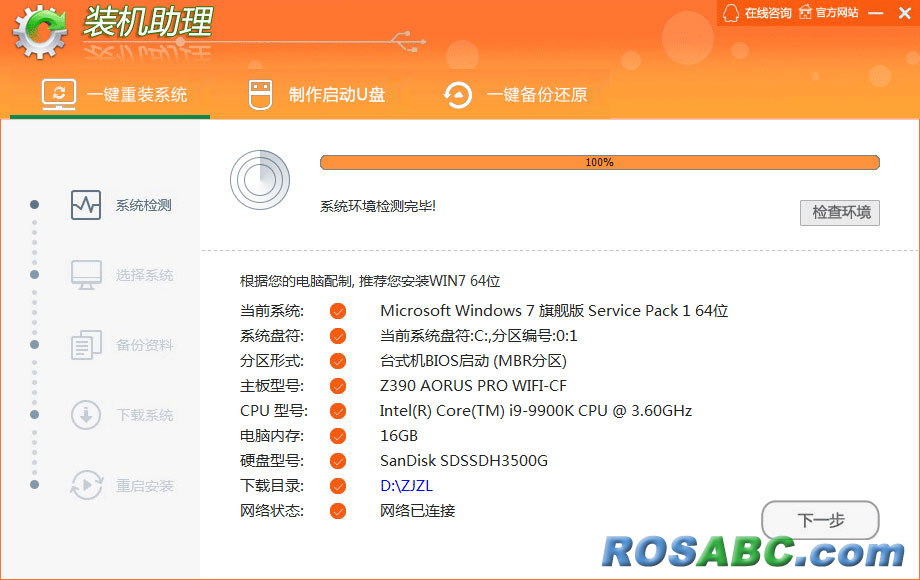Click the 主板型号: label
Screen dimensions: 920x580
(x=272, y=386)
